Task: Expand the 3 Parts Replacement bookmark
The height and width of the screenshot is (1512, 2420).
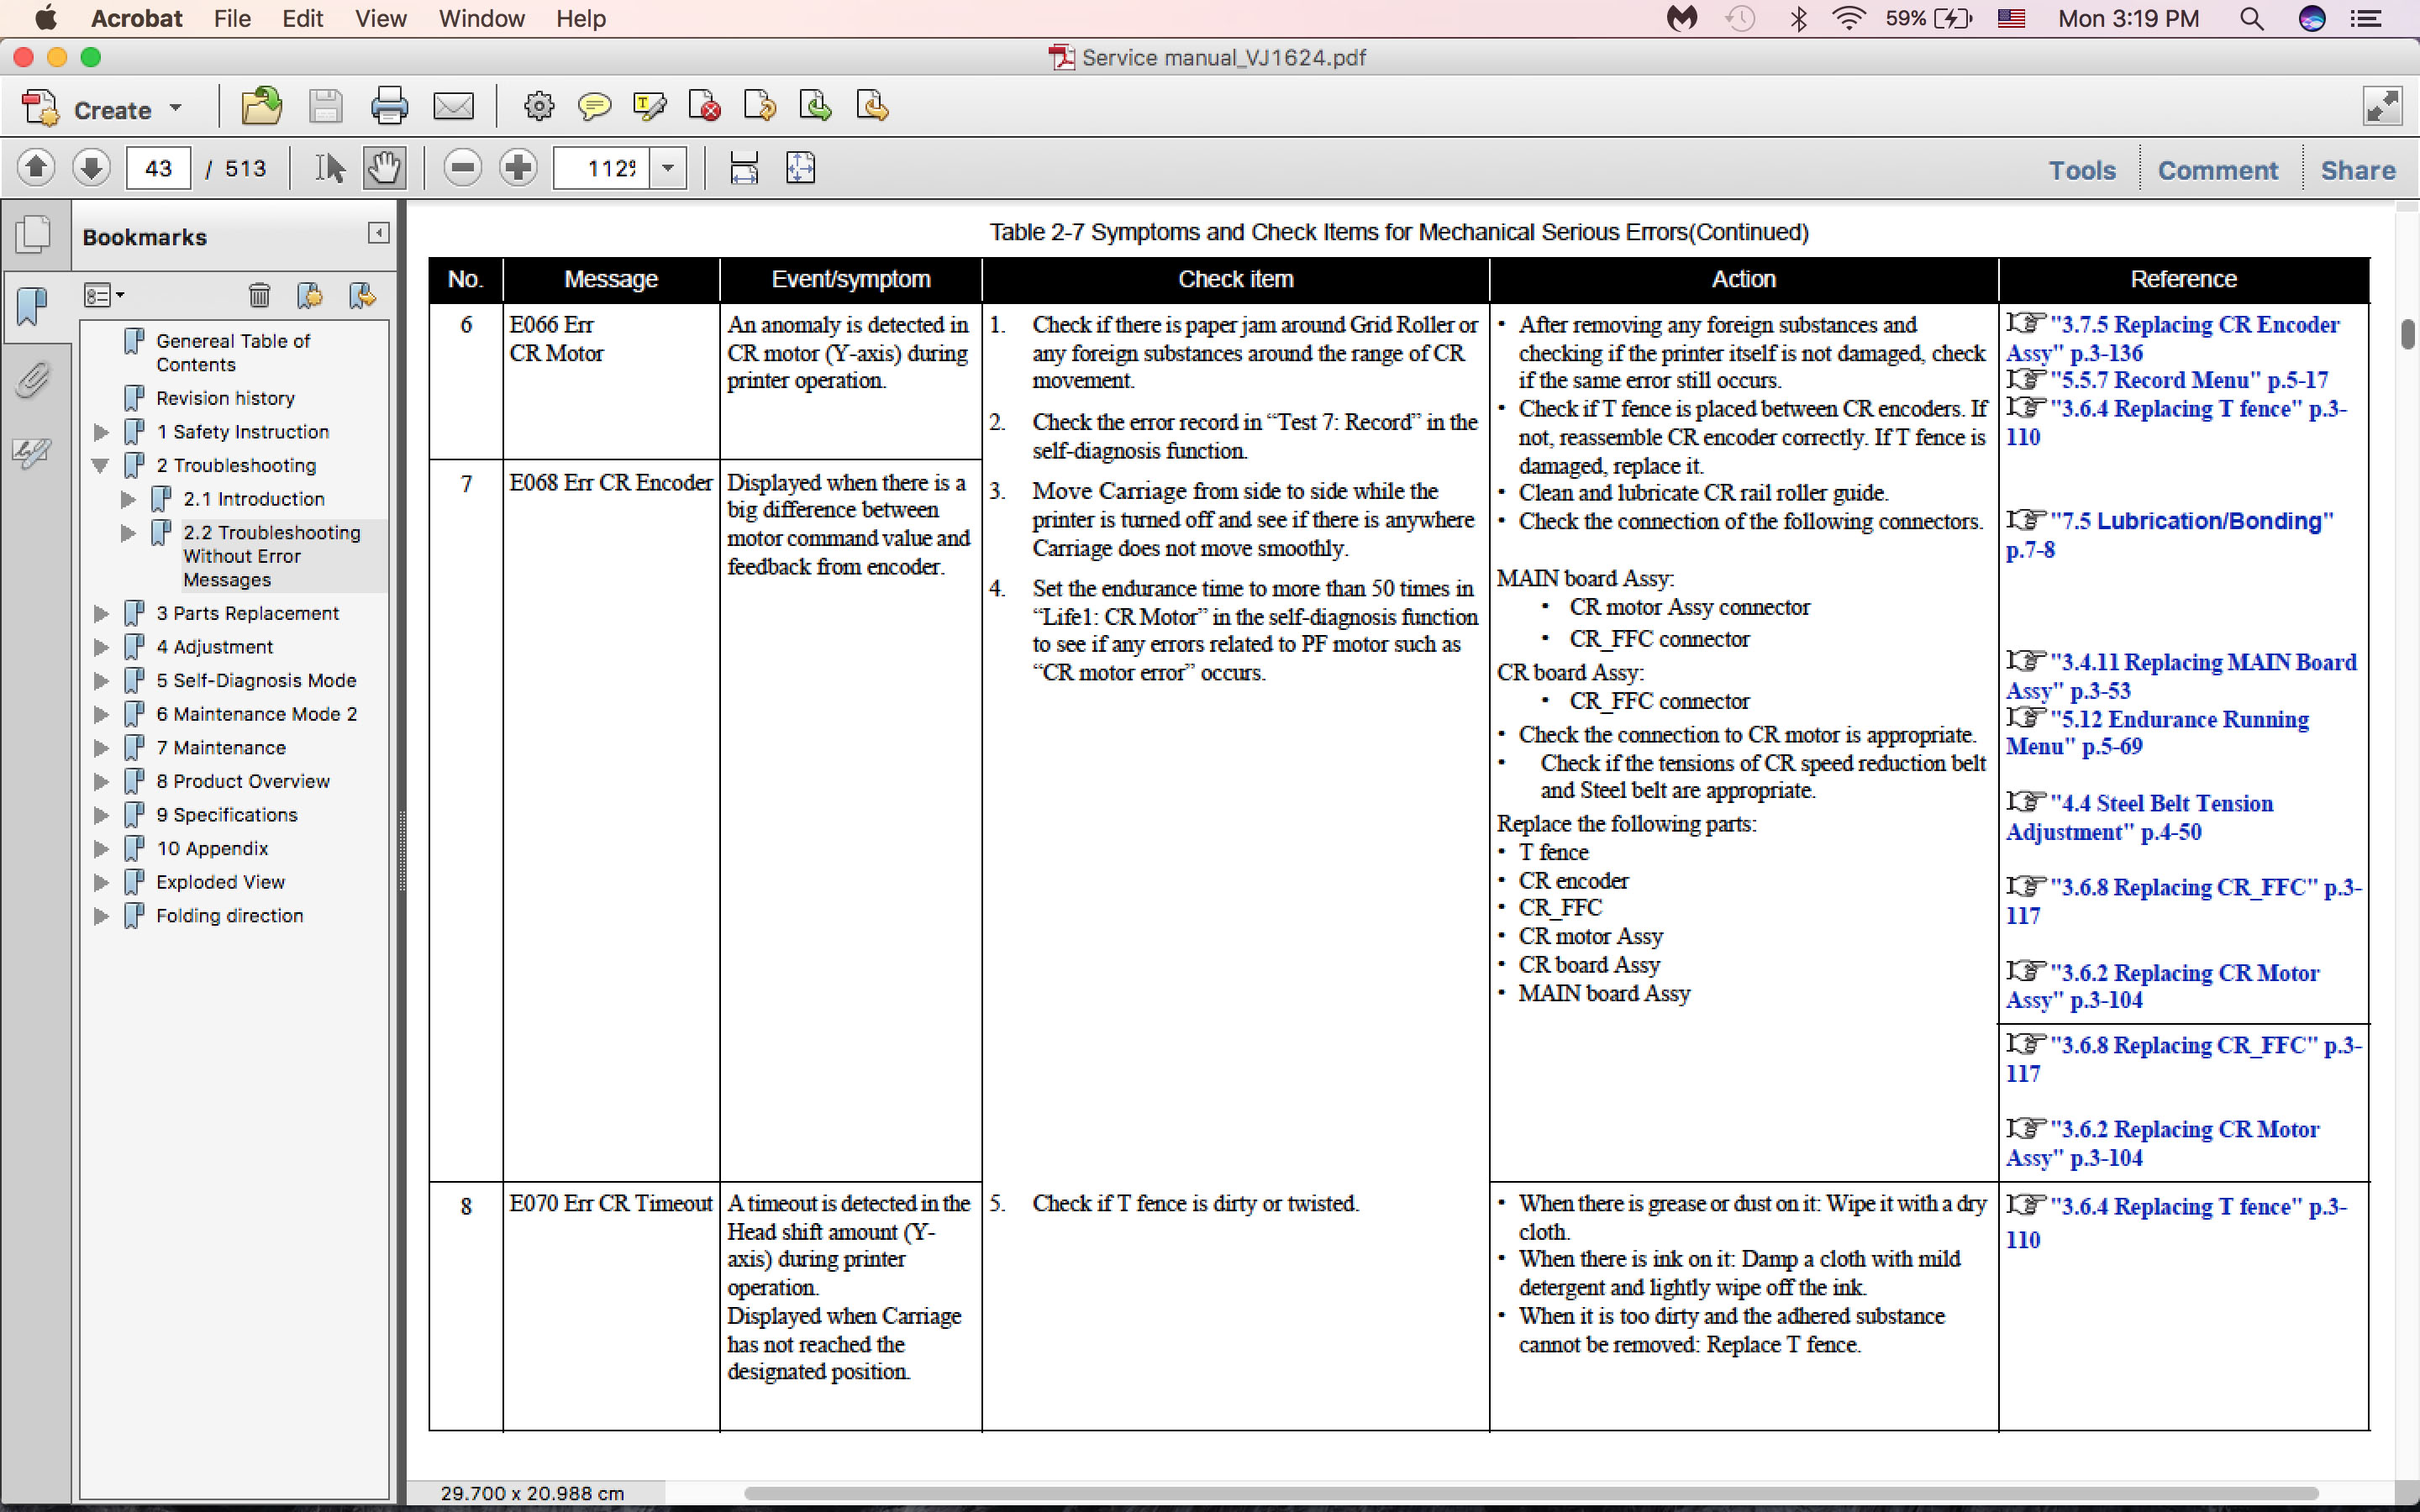Action: [x=101, y=613]
